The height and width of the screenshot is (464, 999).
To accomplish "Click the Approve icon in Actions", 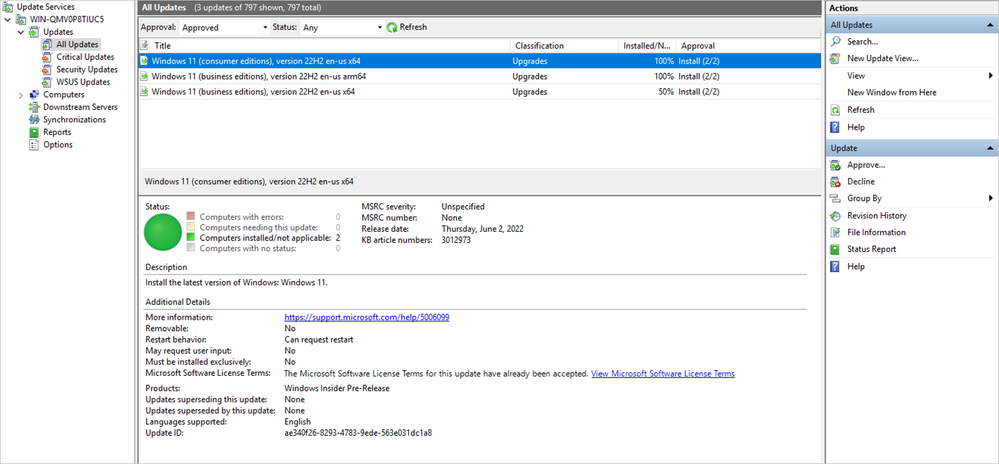I will (835, 165).
